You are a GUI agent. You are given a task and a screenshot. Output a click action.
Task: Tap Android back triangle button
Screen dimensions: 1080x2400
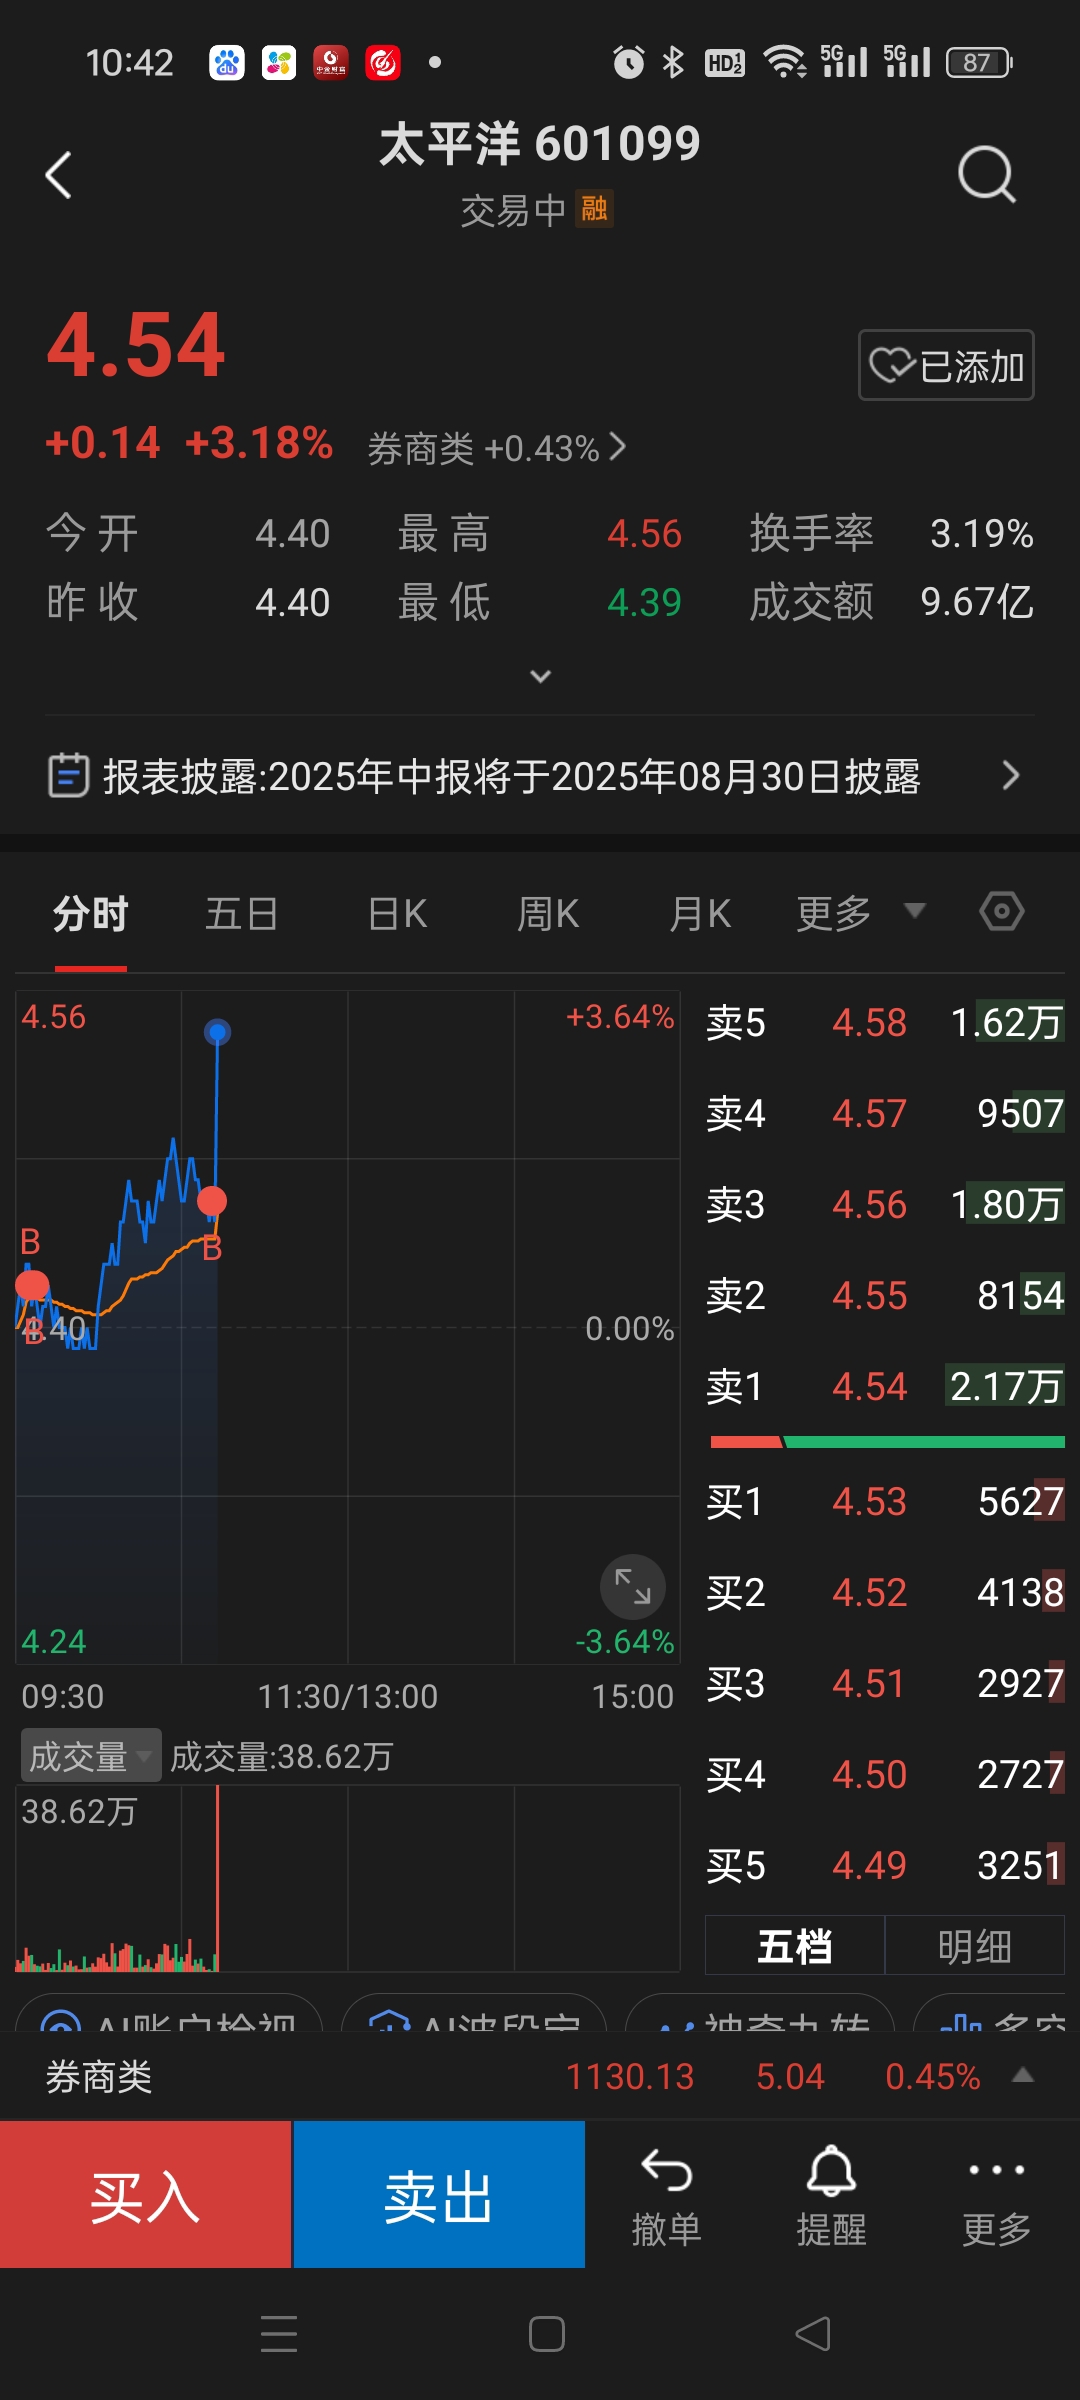point(813,2334)
